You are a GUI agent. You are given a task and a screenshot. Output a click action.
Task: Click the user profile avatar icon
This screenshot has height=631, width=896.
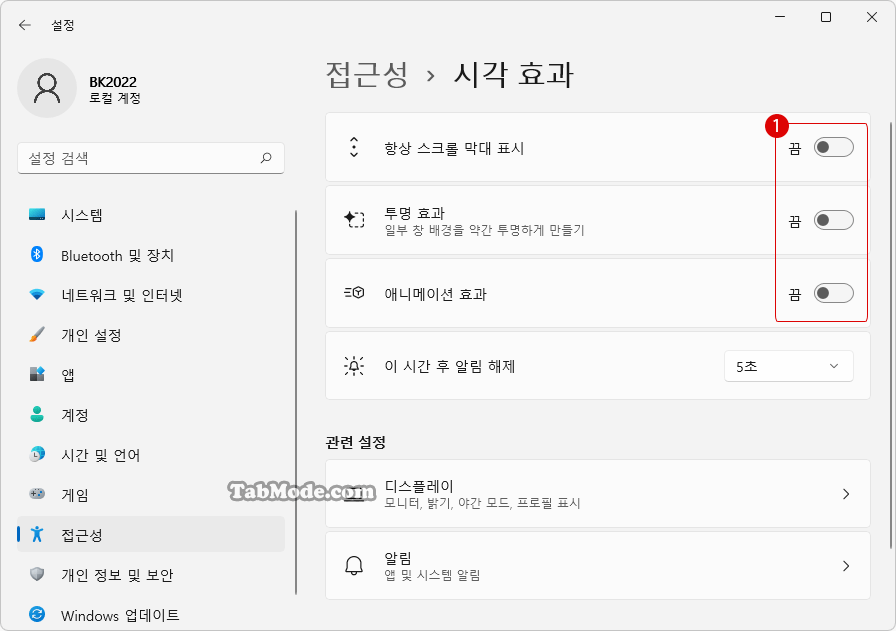coord(47,88)
